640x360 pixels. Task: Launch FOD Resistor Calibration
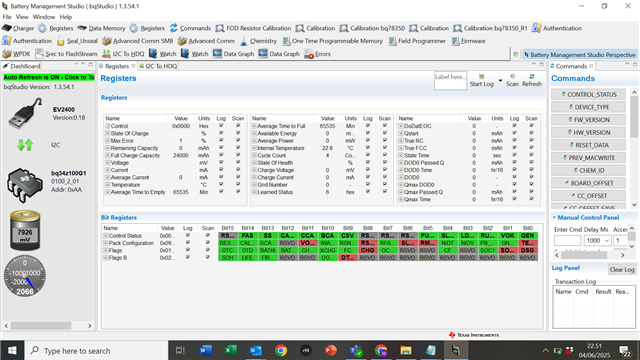[253, 28]
